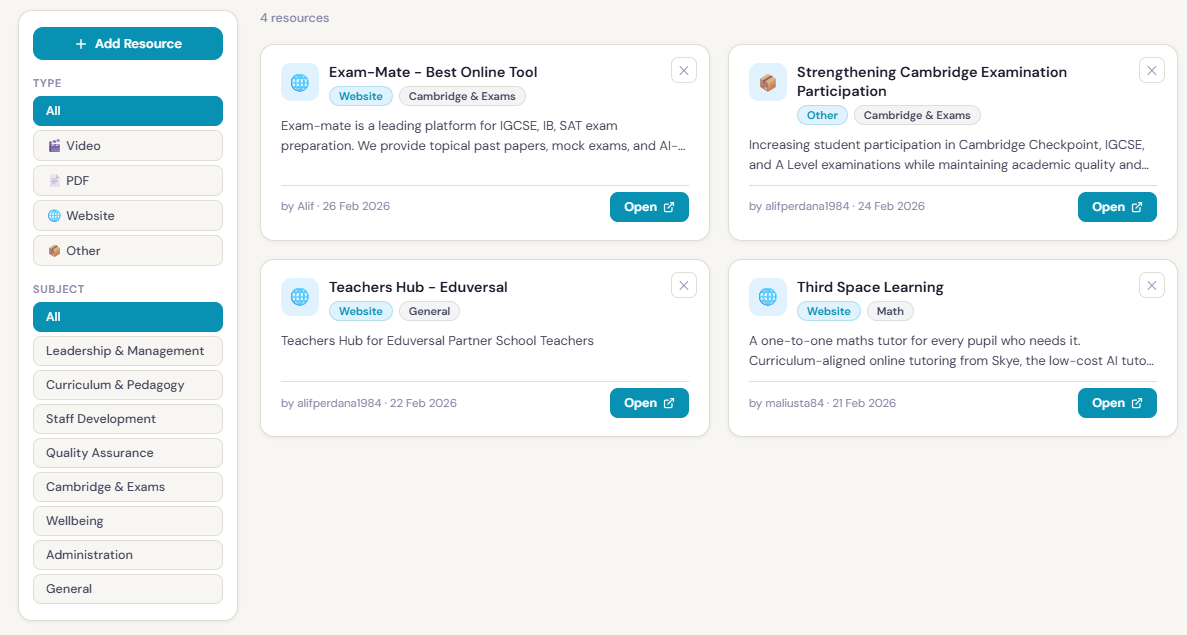The height and width of the screenshot is (635, 1187).
Task: Click 'by maliusta84 · 21 Feb 2026' text
Action: point(822,403)
